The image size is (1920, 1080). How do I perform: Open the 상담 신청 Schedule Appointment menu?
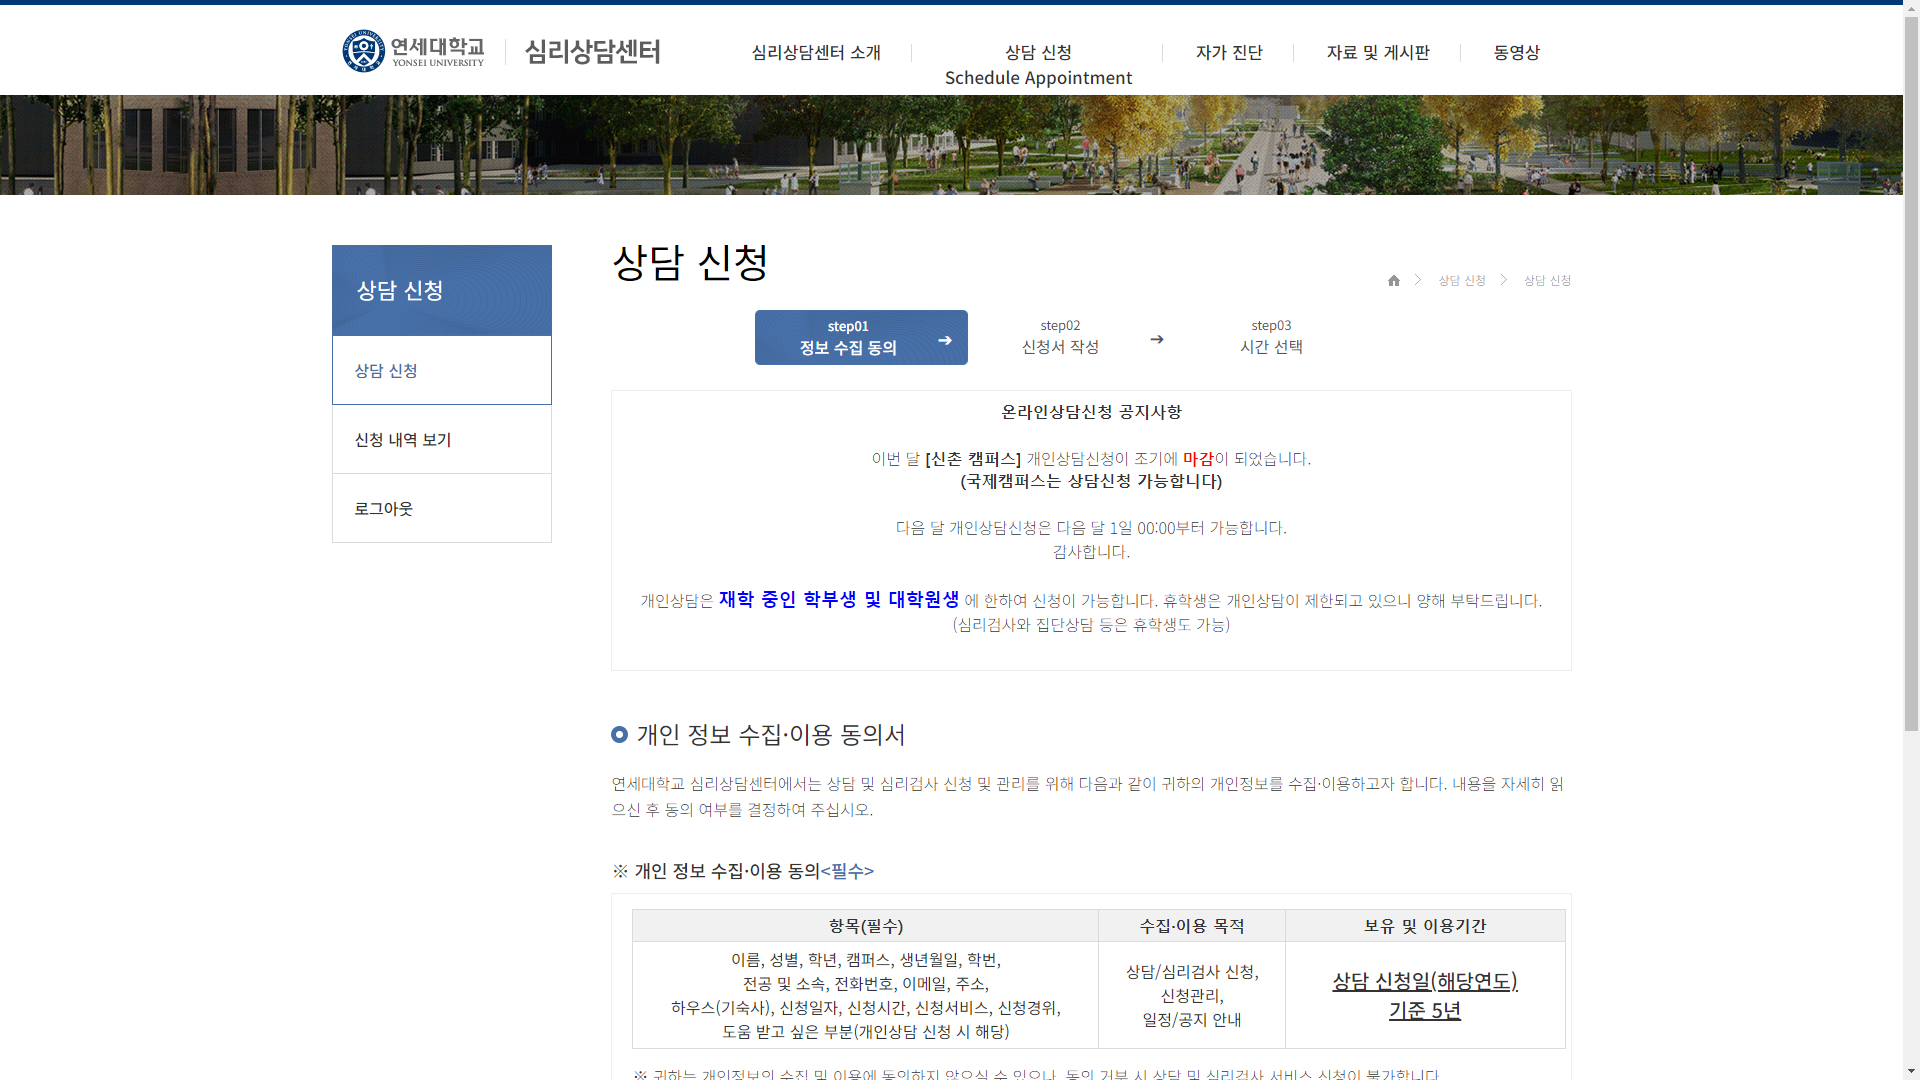(1038, 64)
